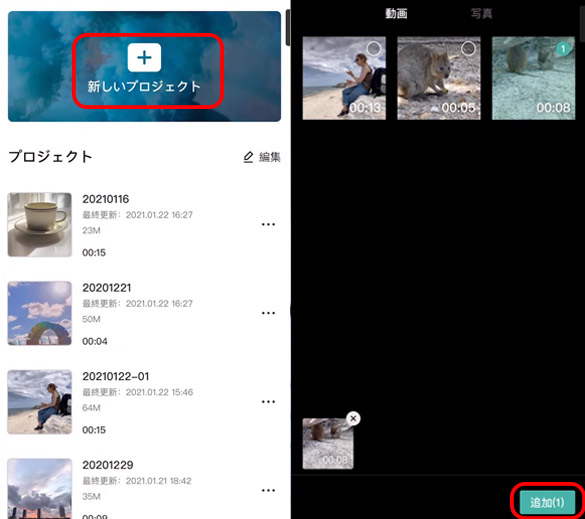Preview the 00:05 quokka video
The image size is (585, 519).
(439, 78)
